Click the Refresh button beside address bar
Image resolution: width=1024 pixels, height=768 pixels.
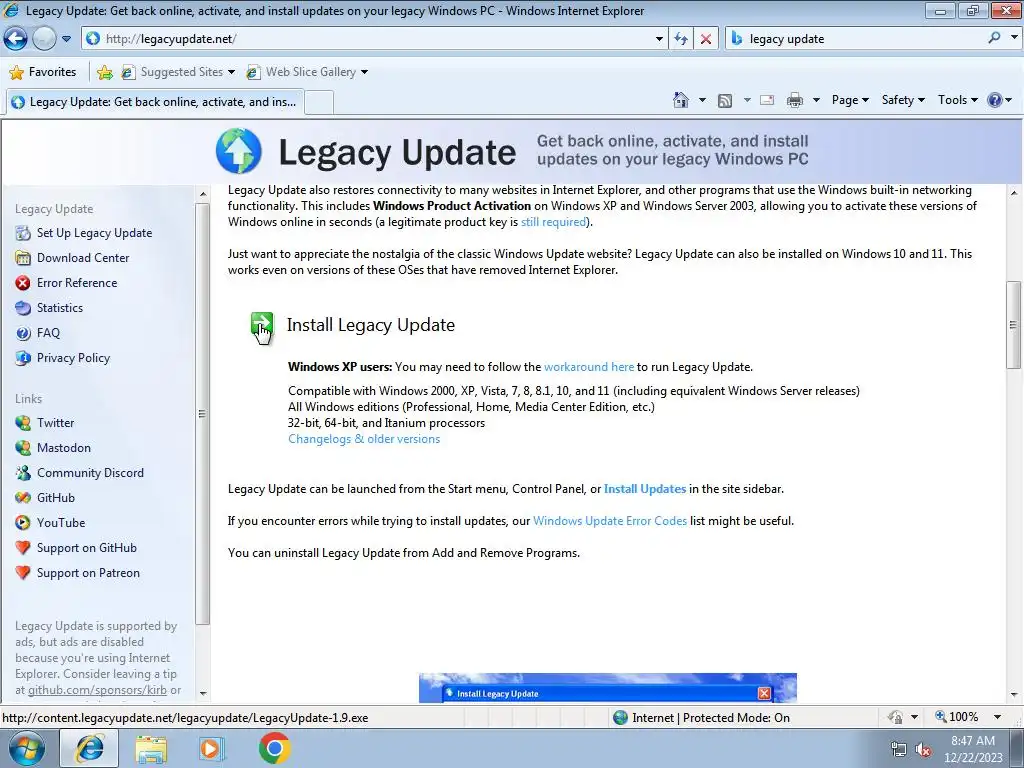[680, 39]
